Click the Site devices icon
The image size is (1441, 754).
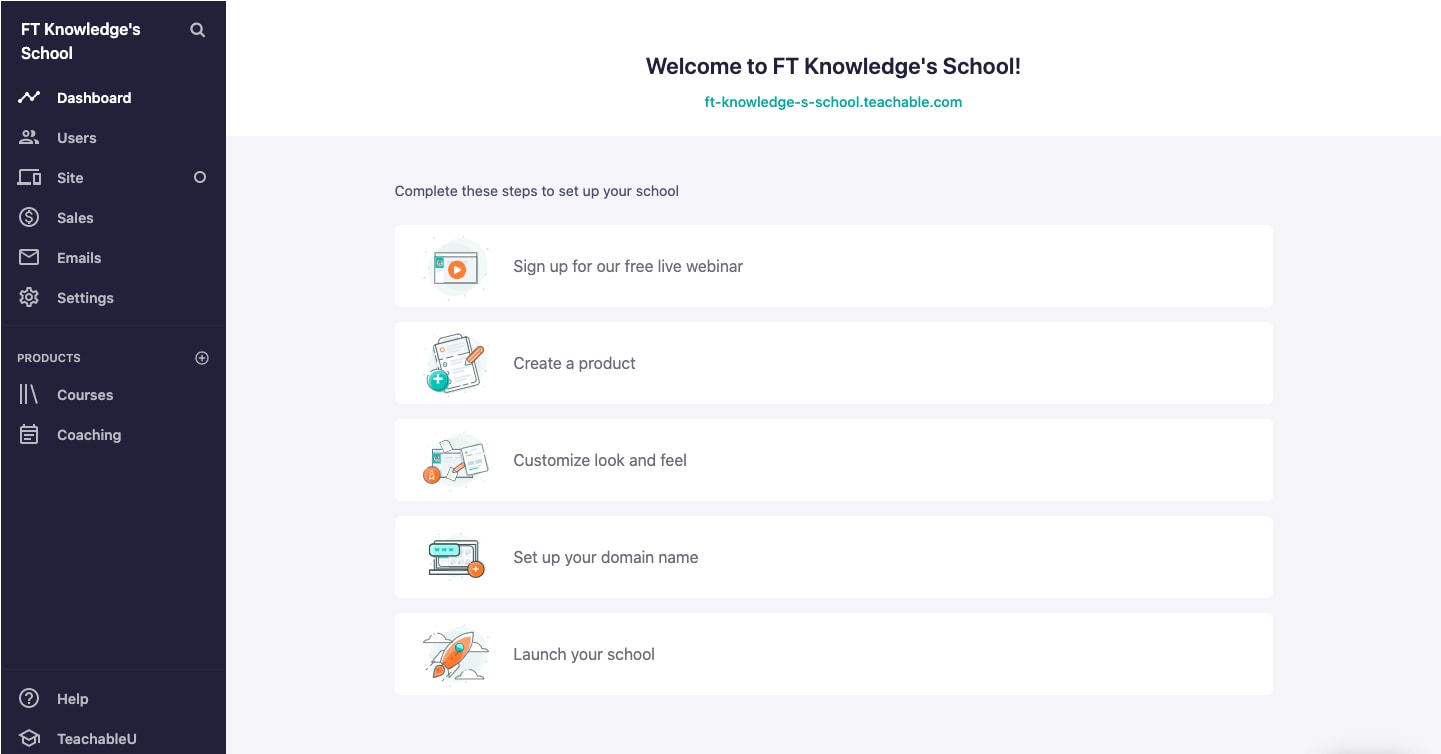coord(28,177)
